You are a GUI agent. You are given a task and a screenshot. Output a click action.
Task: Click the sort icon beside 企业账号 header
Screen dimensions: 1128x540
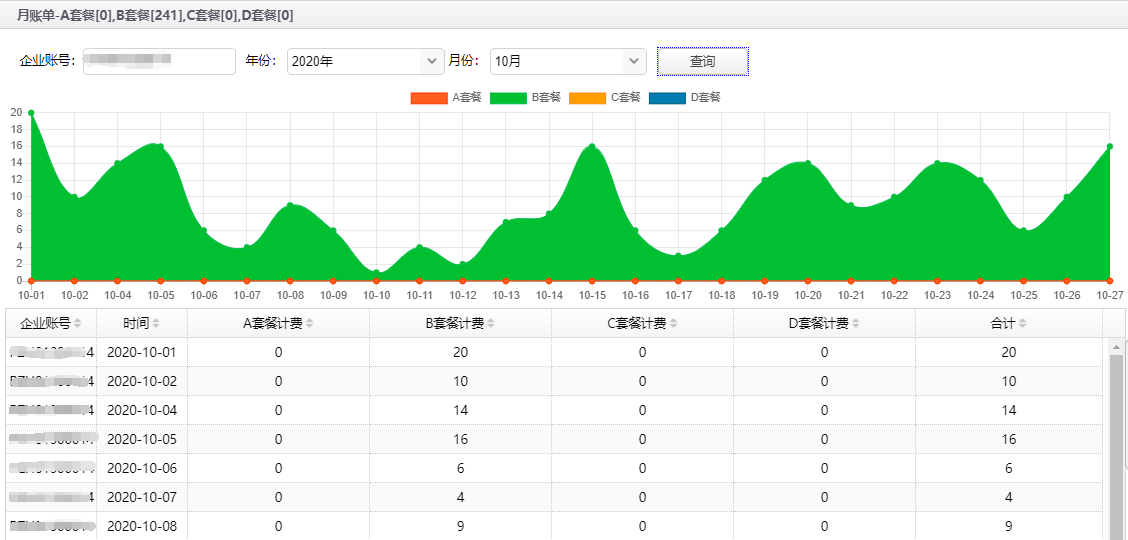pos(78,323)
